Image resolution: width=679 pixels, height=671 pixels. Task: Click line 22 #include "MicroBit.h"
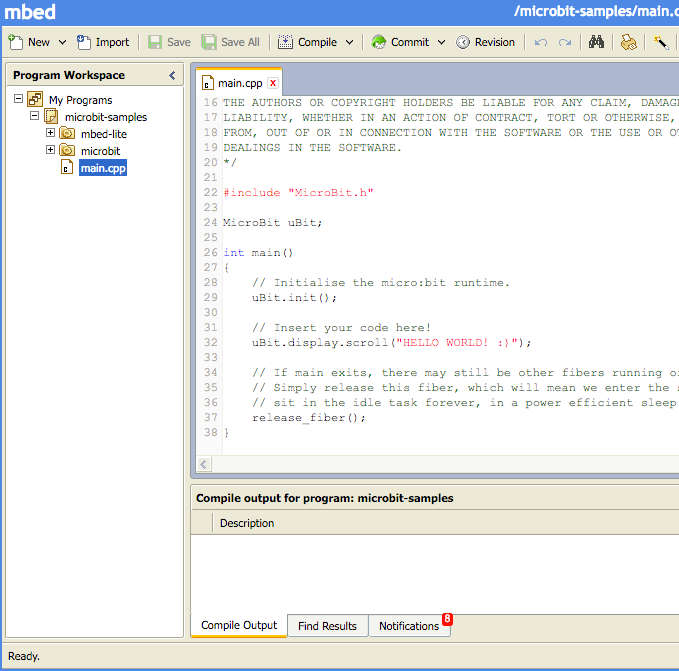pos(298,193)
